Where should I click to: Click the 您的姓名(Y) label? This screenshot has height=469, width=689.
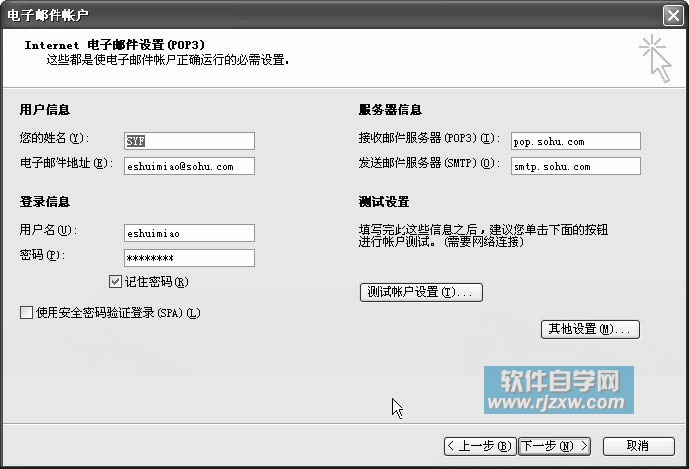(x=54, y=138)
